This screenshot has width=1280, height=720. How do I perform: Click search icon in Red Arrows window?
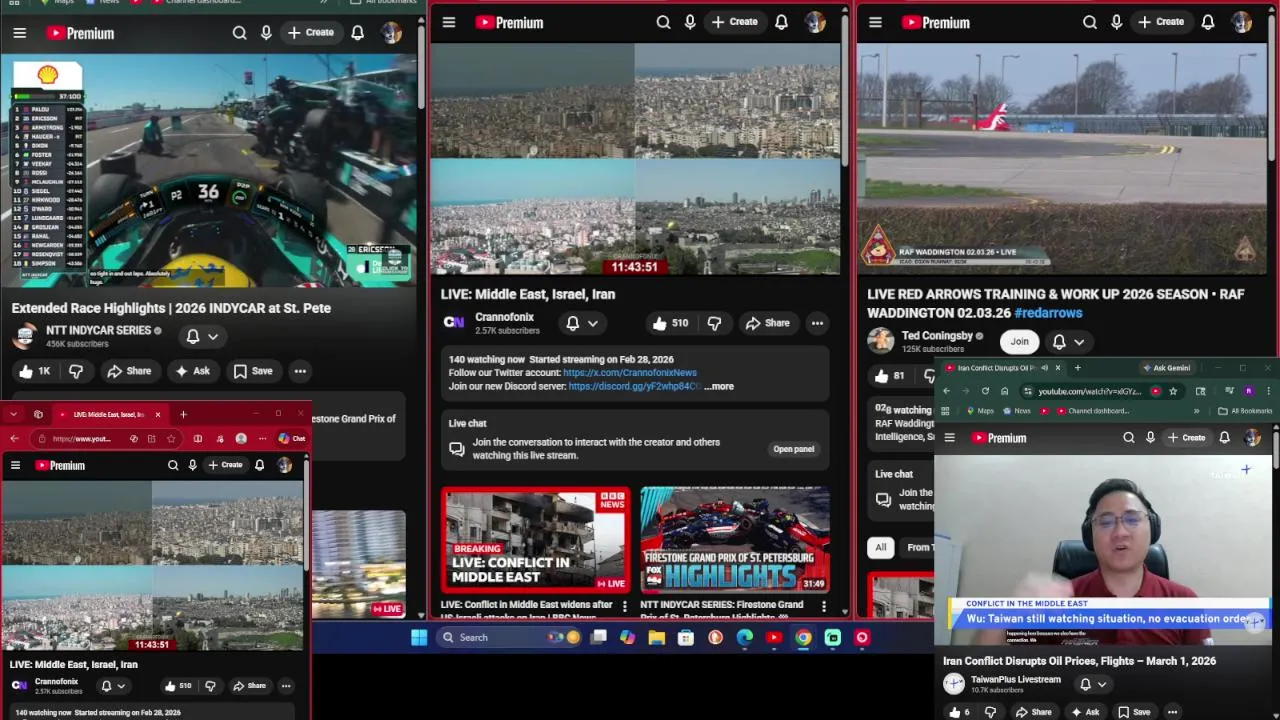1090,22
